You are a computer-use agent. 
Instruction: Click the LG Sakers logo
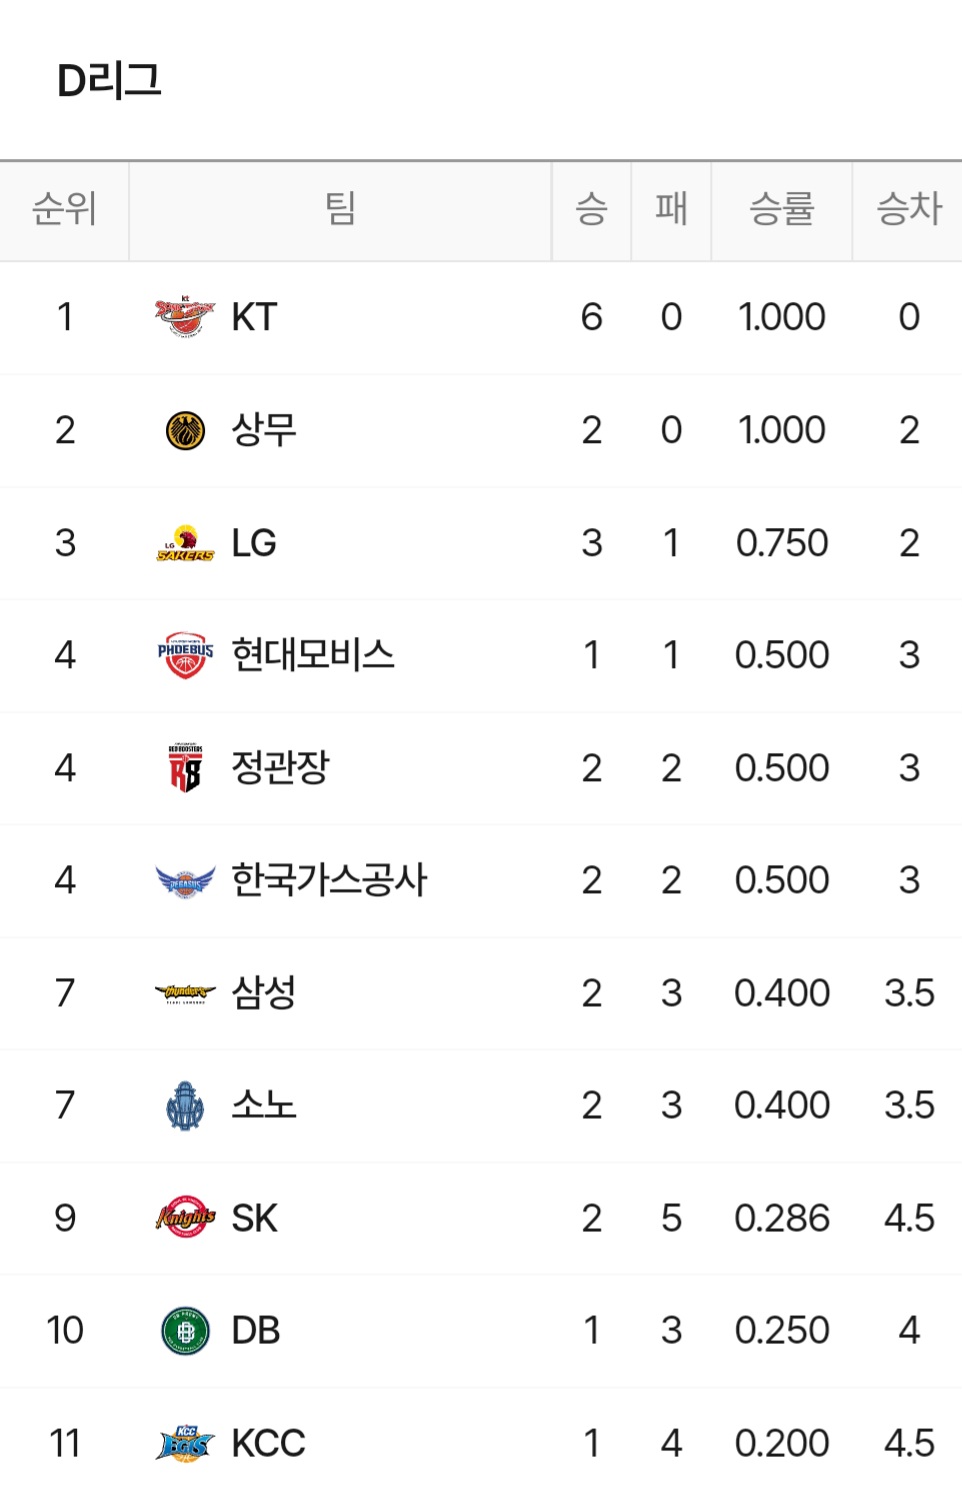click(x=185, y=543)
